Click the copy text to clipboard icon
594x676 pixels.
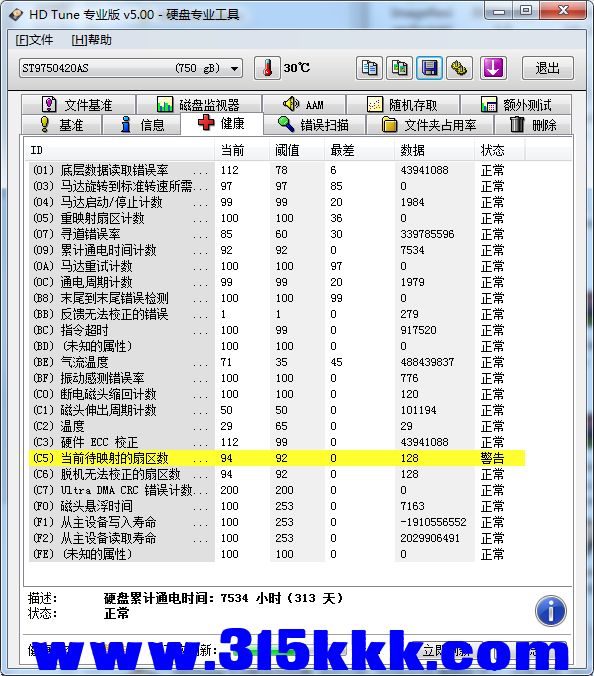pyautogui.click(x=369, y=68)
